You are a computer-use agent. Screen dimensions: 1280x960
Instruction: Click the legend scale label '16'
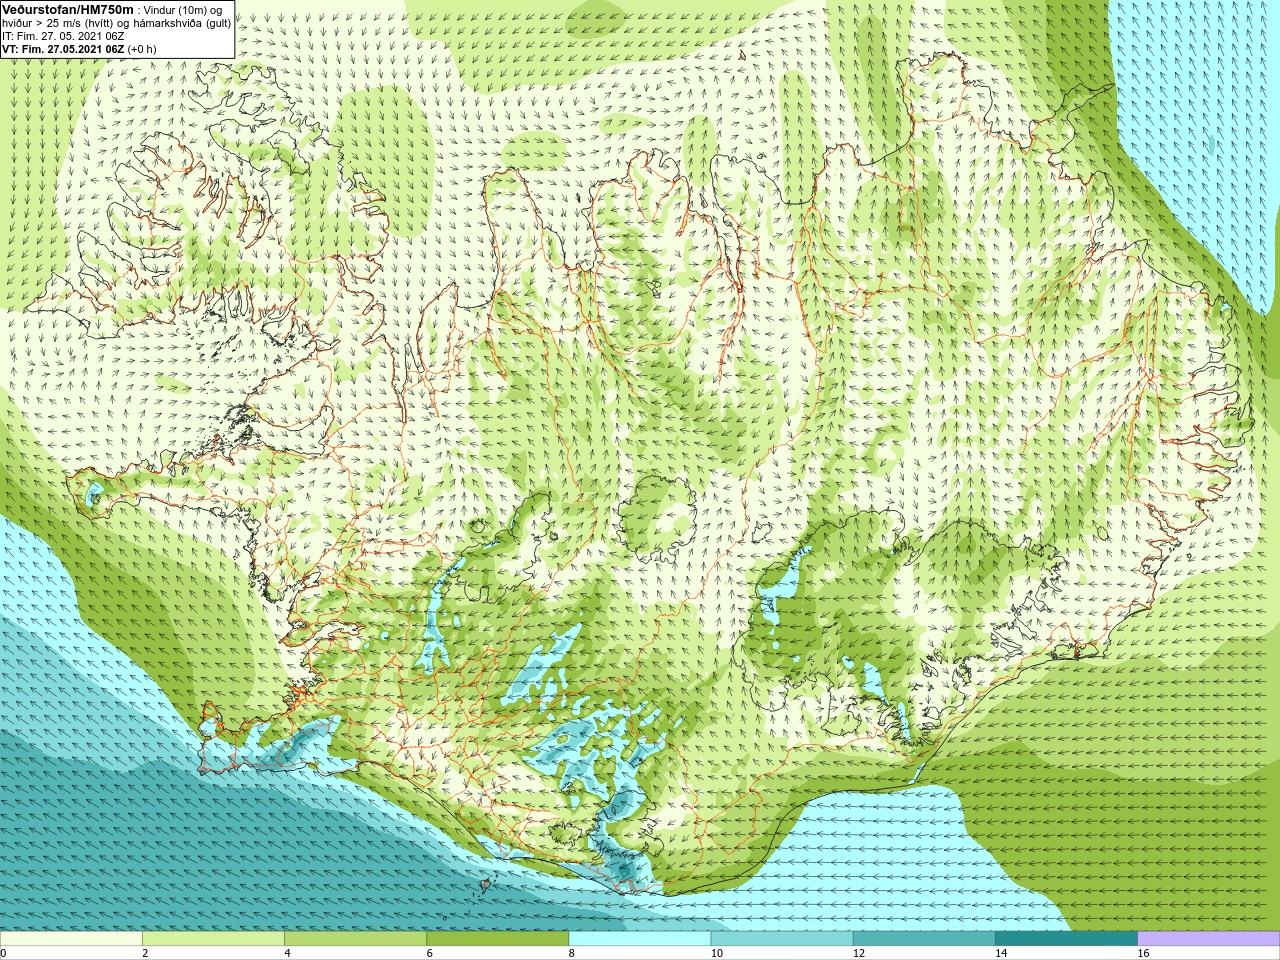click(x=1143, y=954)
